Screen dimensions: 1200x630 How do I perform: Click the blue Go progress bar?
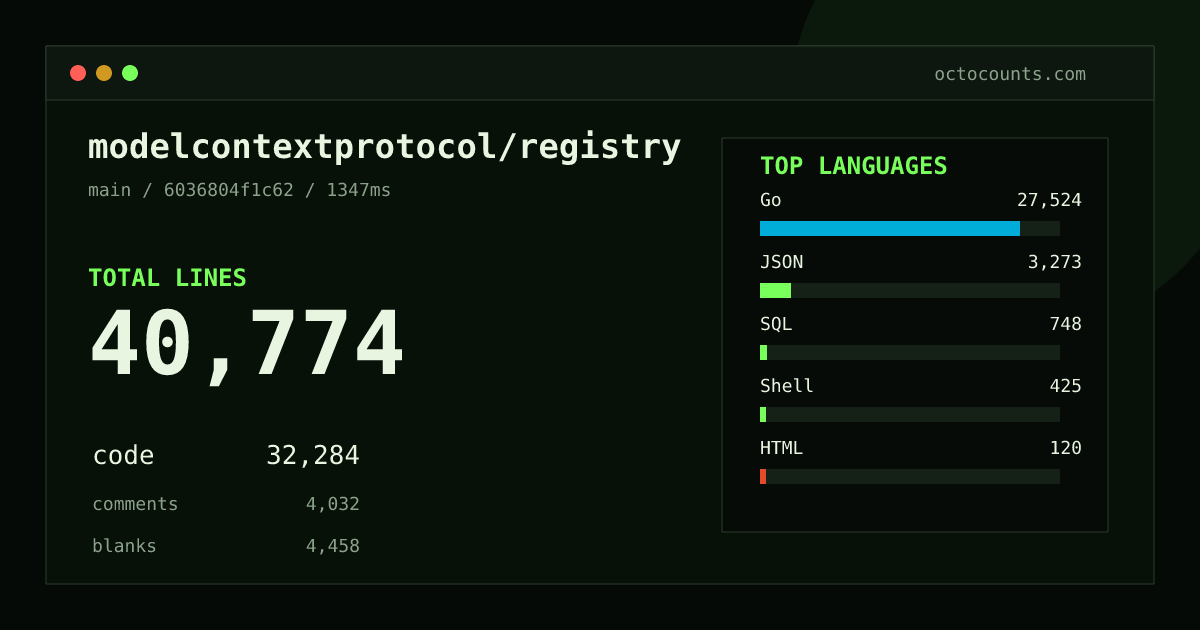[x=890, y=228]
